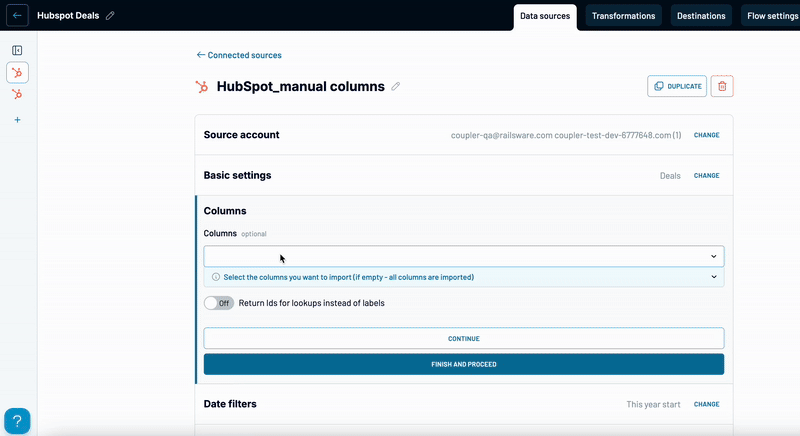Click the info icon in columns hint
Viewport: 800px width, 436px height.
point(216,277)
